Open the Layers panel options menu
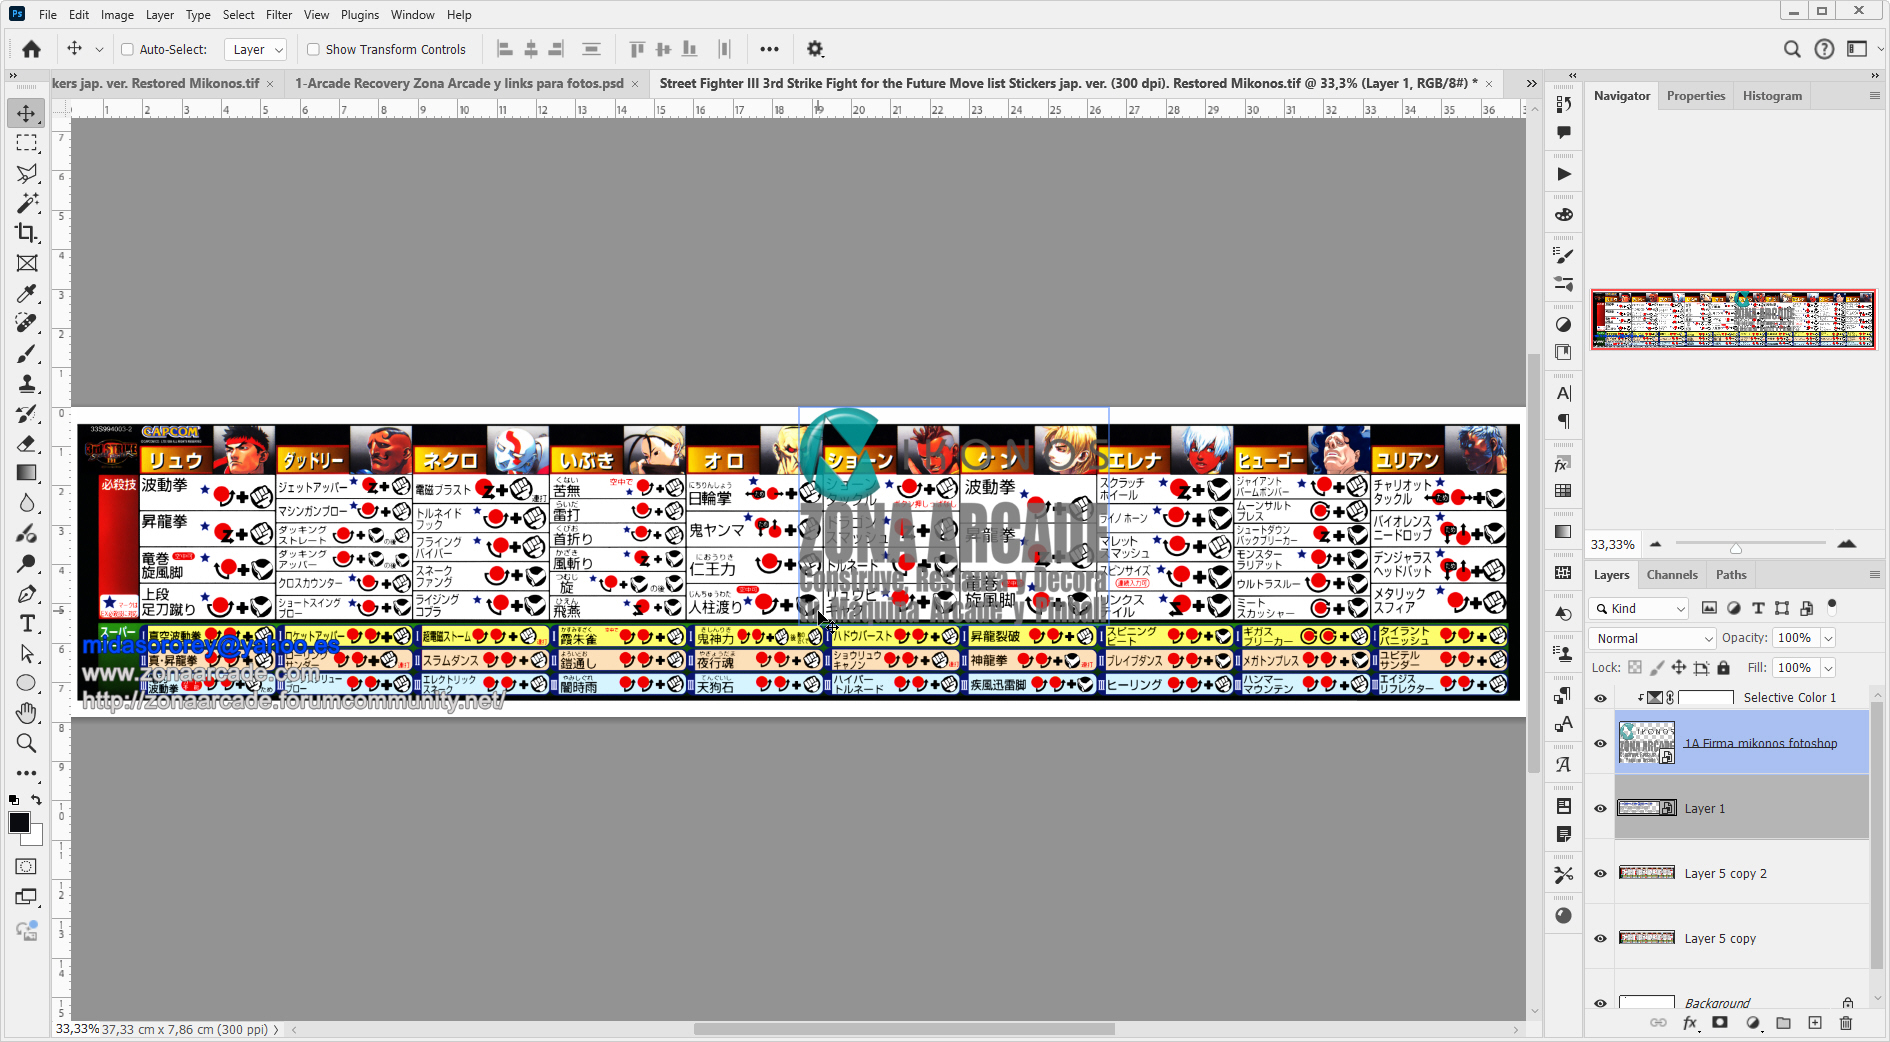 tap(1874, 575)
